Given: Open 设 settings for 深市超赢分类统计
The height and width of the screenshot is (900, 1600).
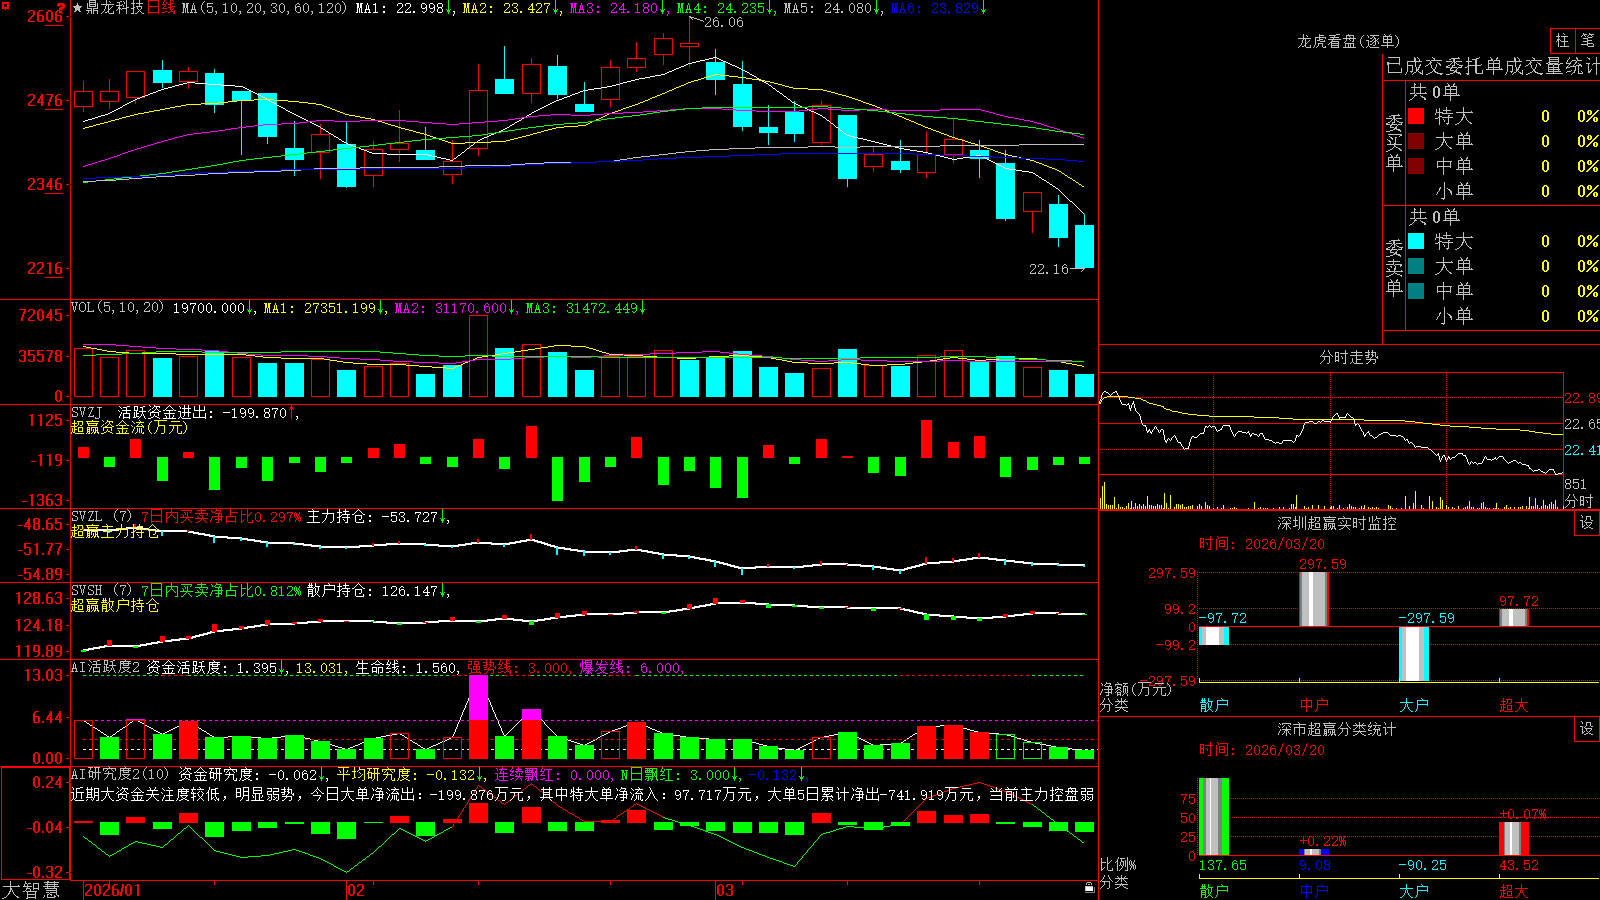Looking at the screenshot, I should (x=1587, y=729).
